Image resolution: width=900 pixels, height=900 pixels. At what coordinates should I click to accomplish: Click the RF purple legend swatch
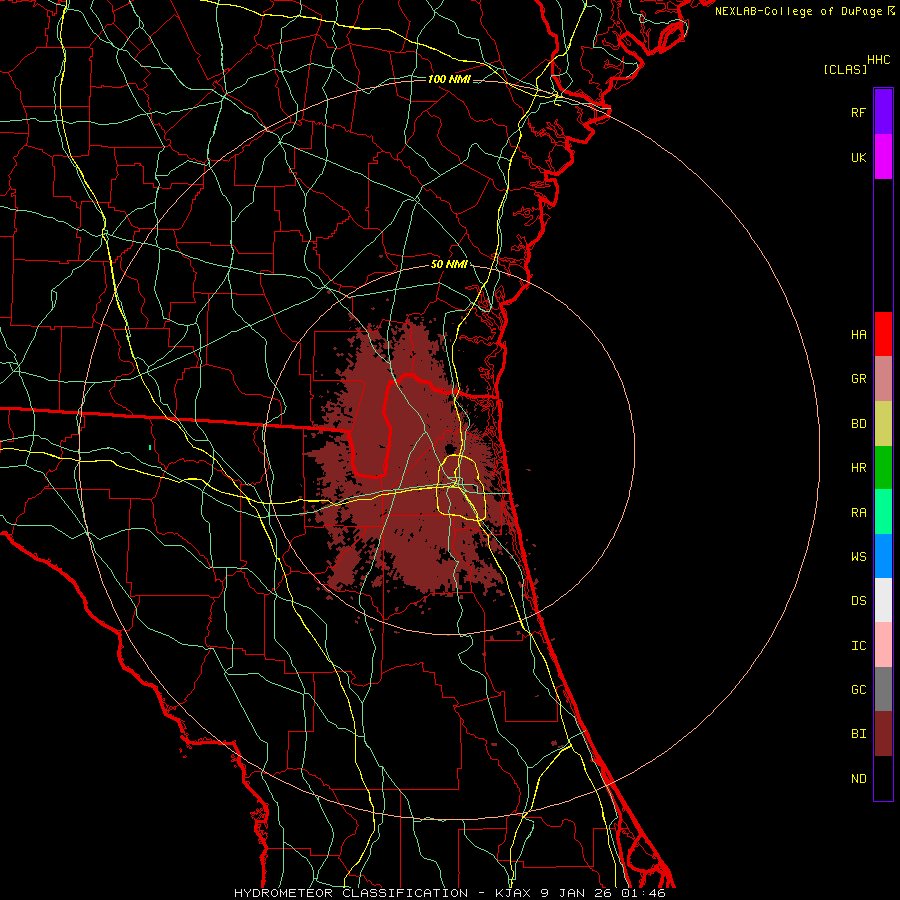tap(883, 112)
